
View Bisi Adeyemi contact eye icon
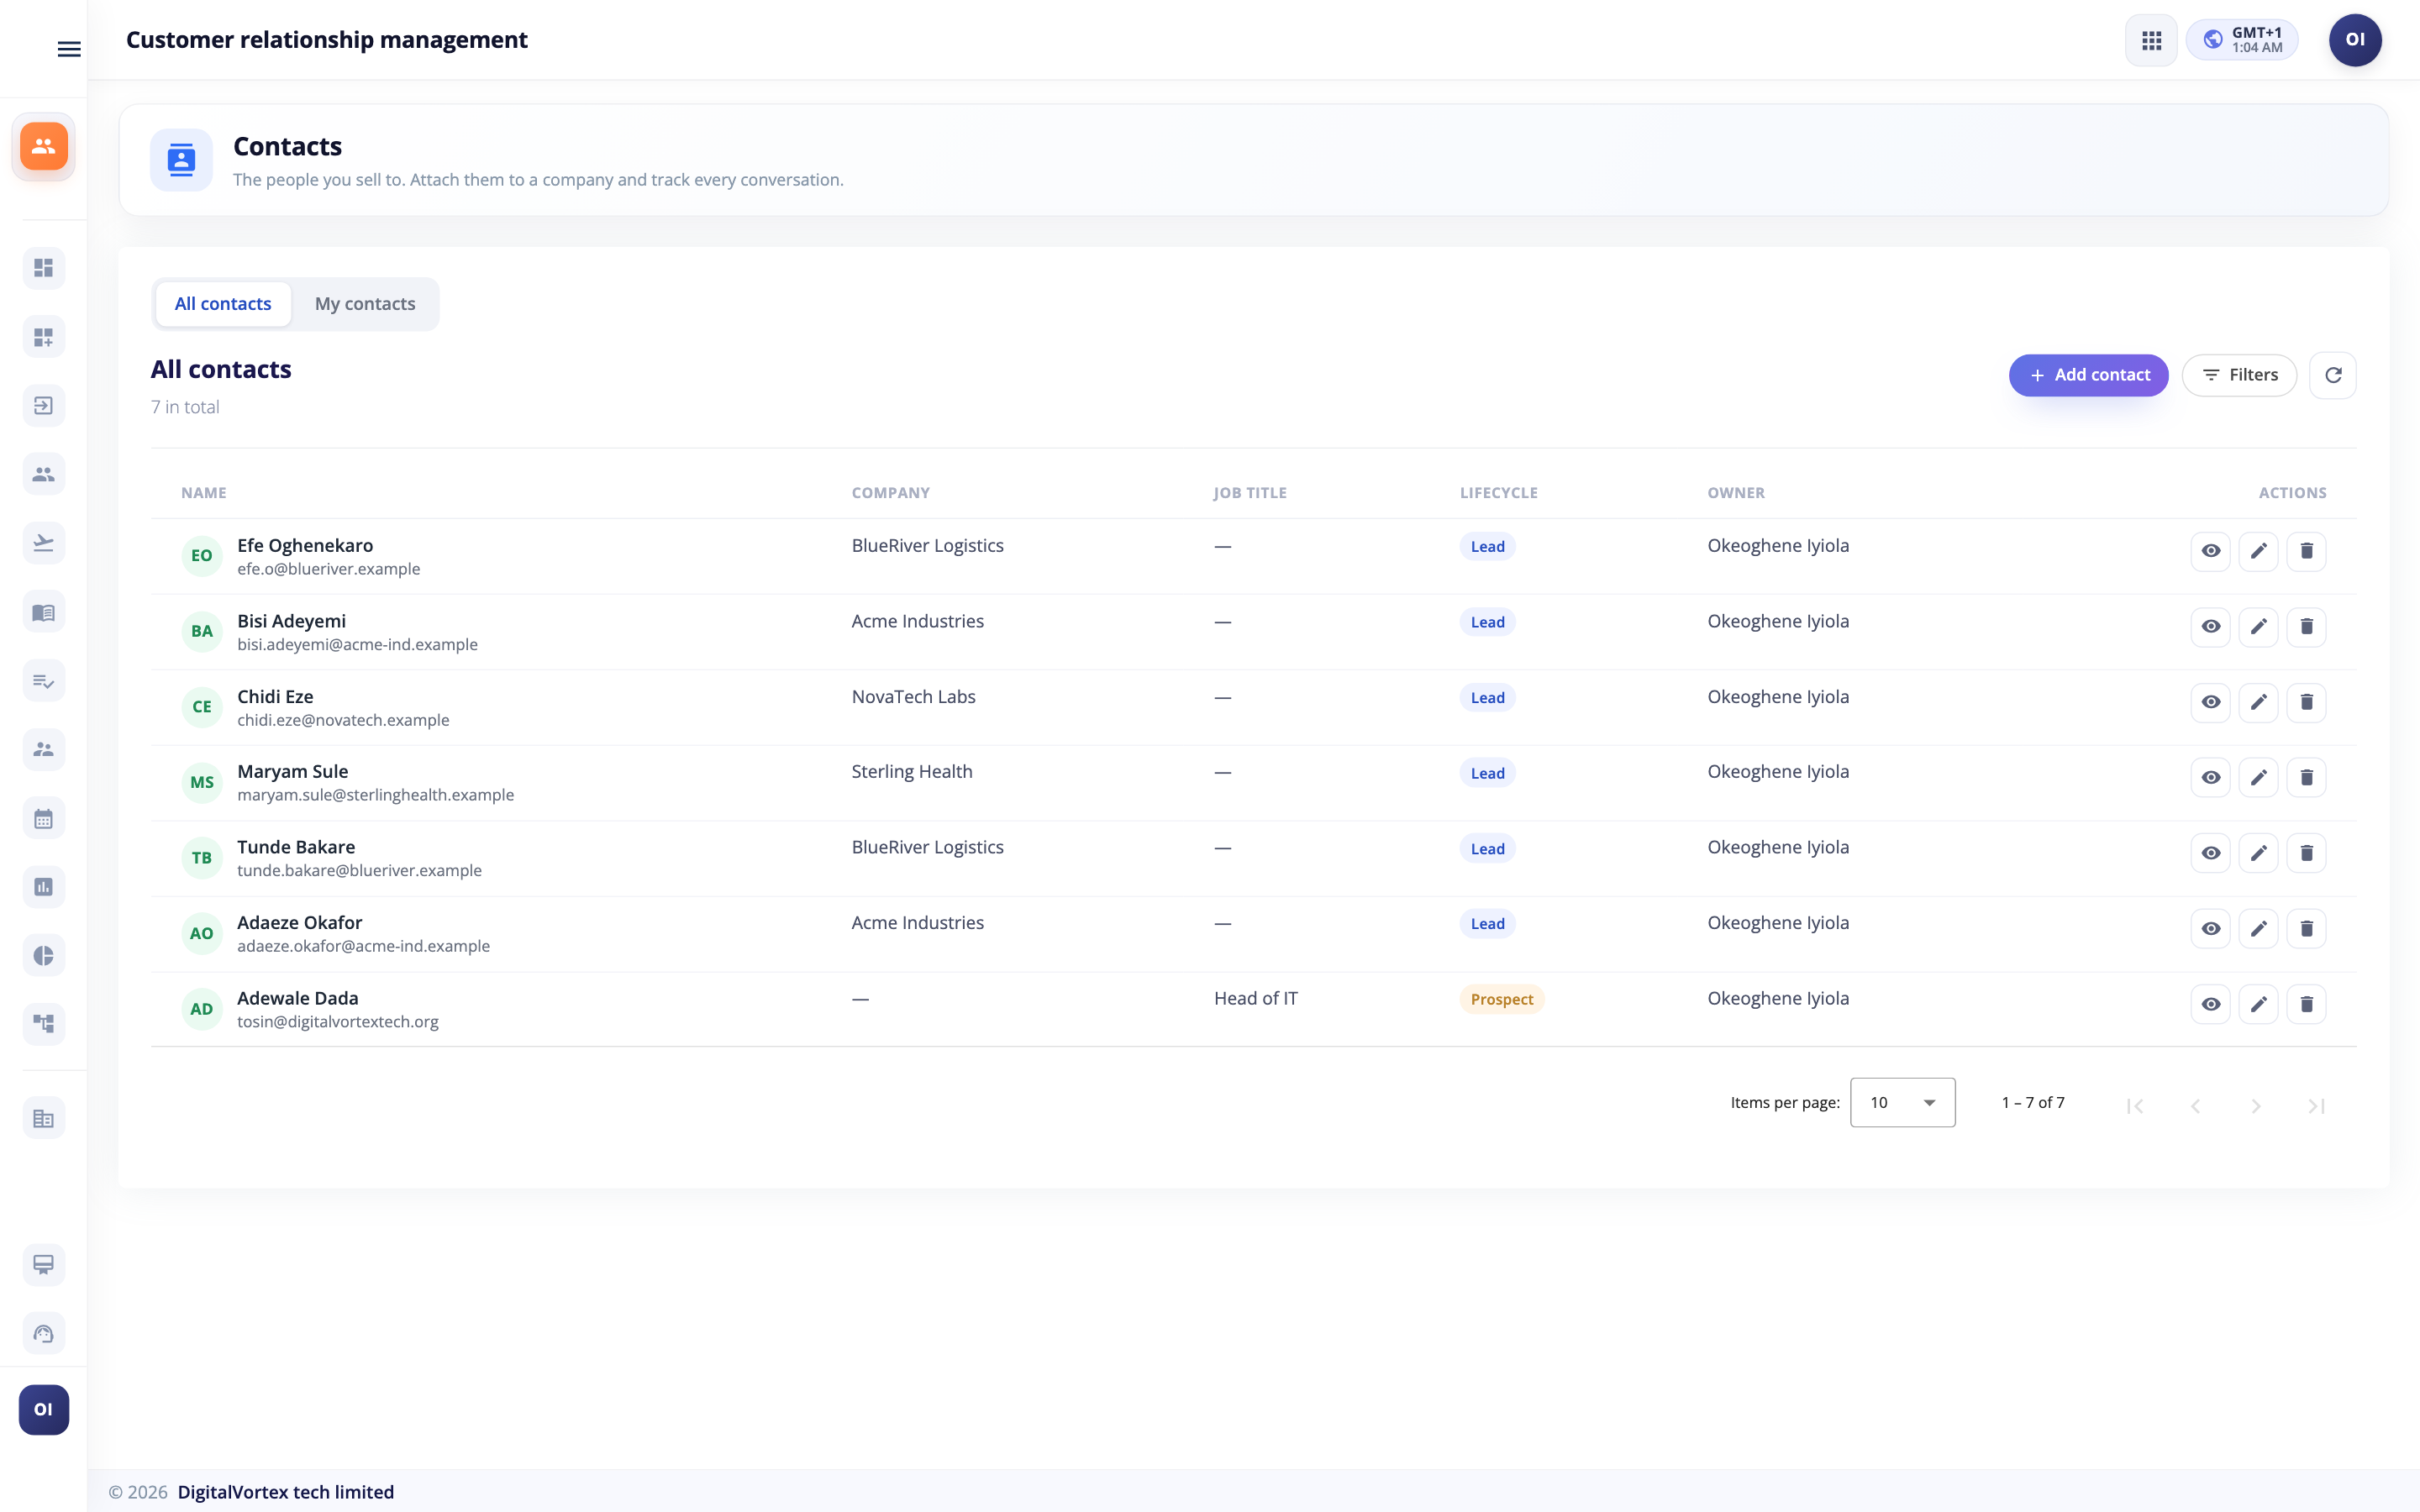(x=2211, y=626)
